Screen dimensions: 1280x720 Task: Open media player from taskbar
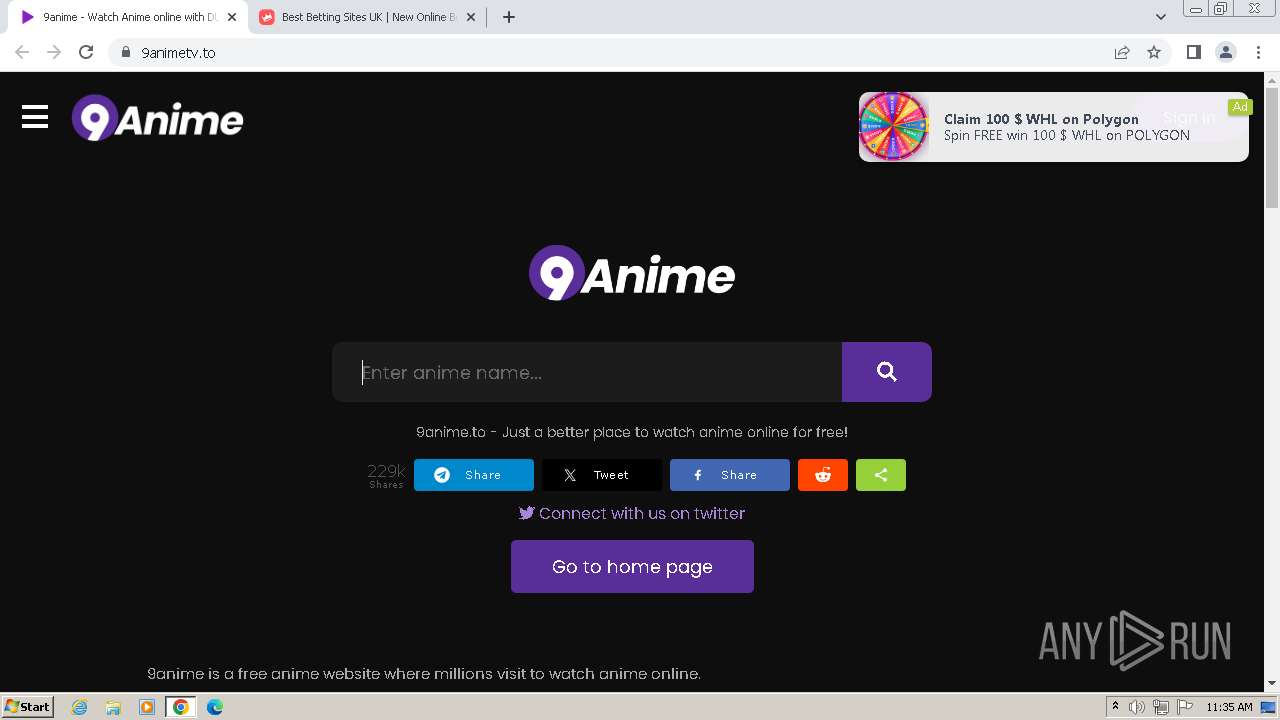[x=147, y=707]
